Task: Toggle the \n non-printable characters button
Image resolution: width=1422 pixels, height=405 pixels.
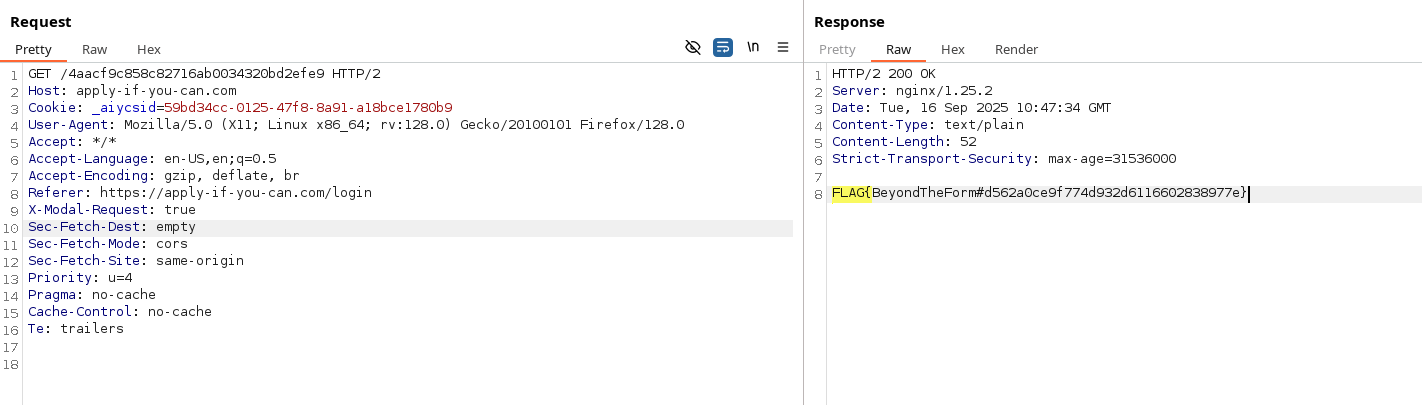Action: 753,47
